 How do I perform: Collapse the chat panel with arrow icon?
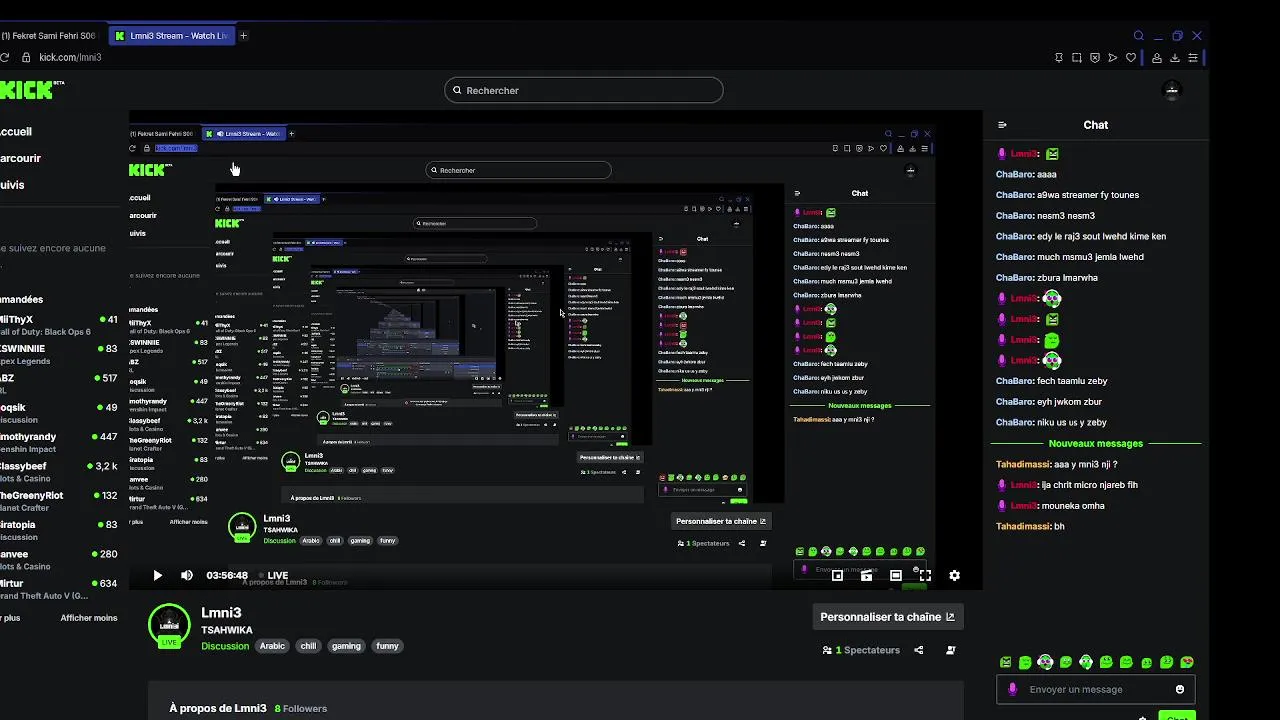point(1002,125)
